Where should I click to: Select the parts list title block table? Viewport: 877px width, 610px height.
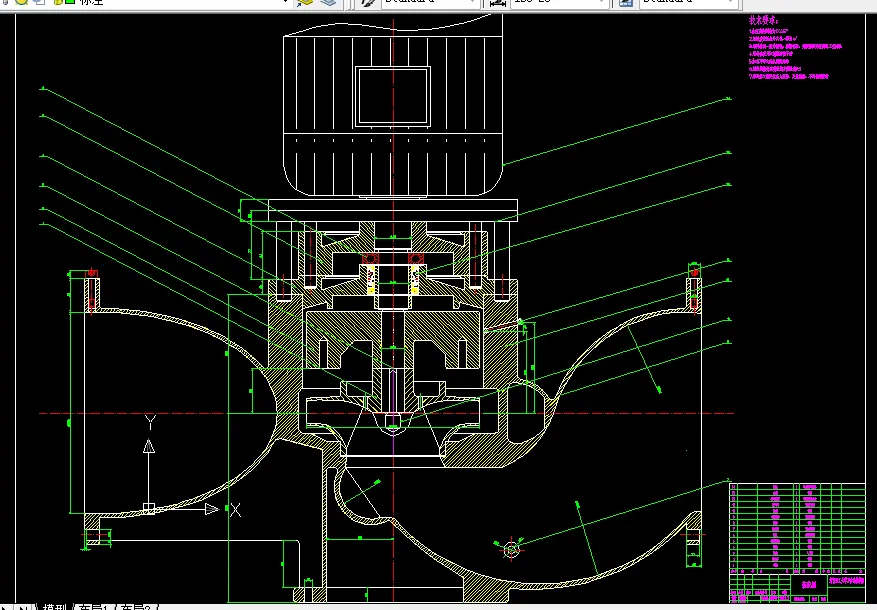point(797,542)
